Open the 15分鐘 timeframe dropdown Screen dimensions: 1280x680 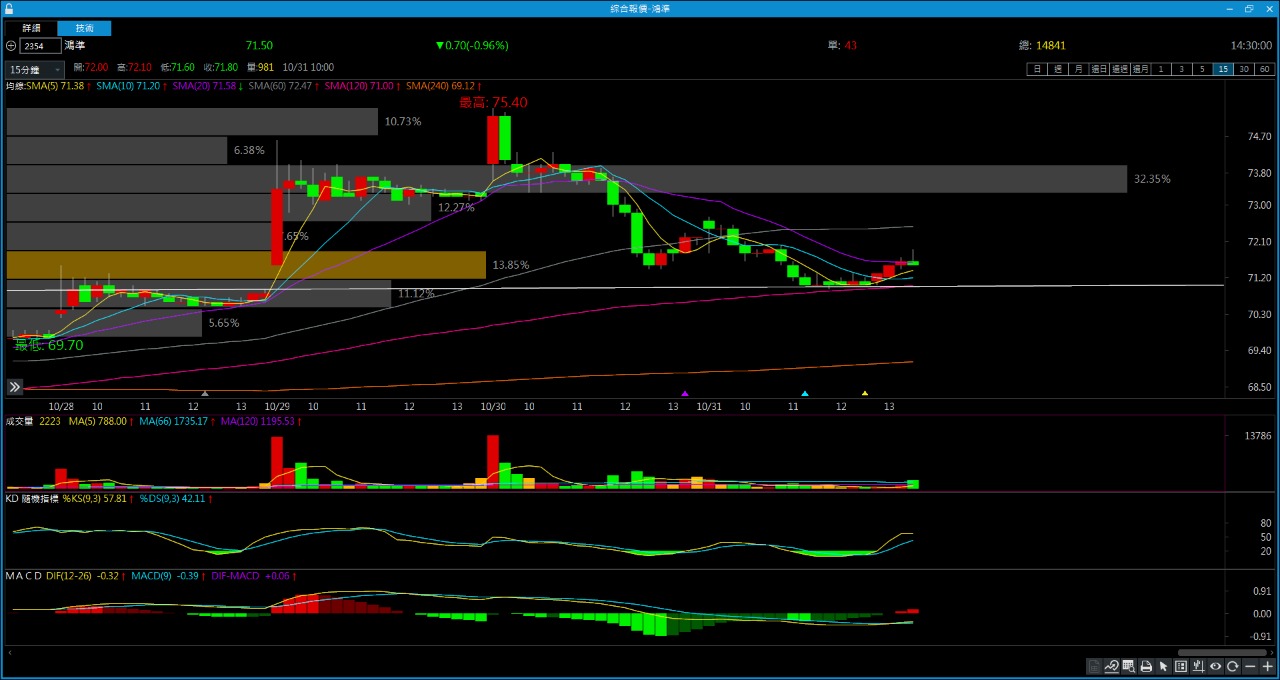tap(34, 70)
